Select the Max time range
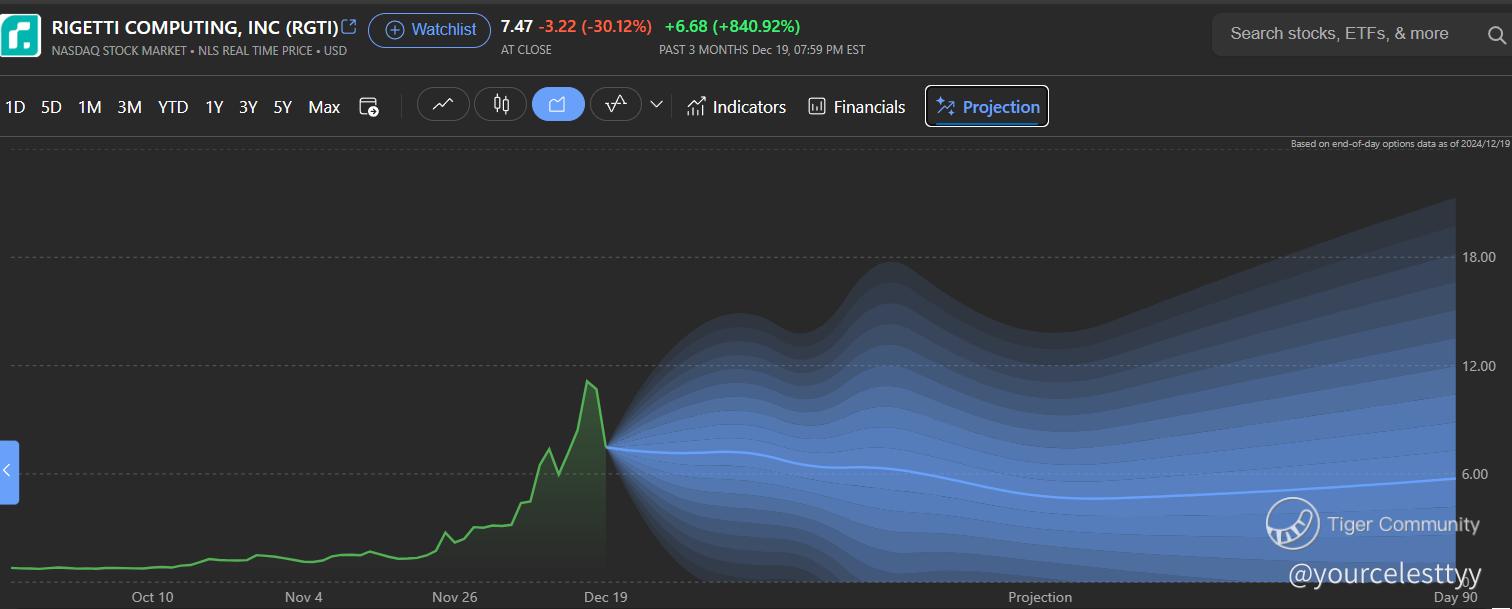This screenshot has width=1512, height=609. tap(324, 107)
